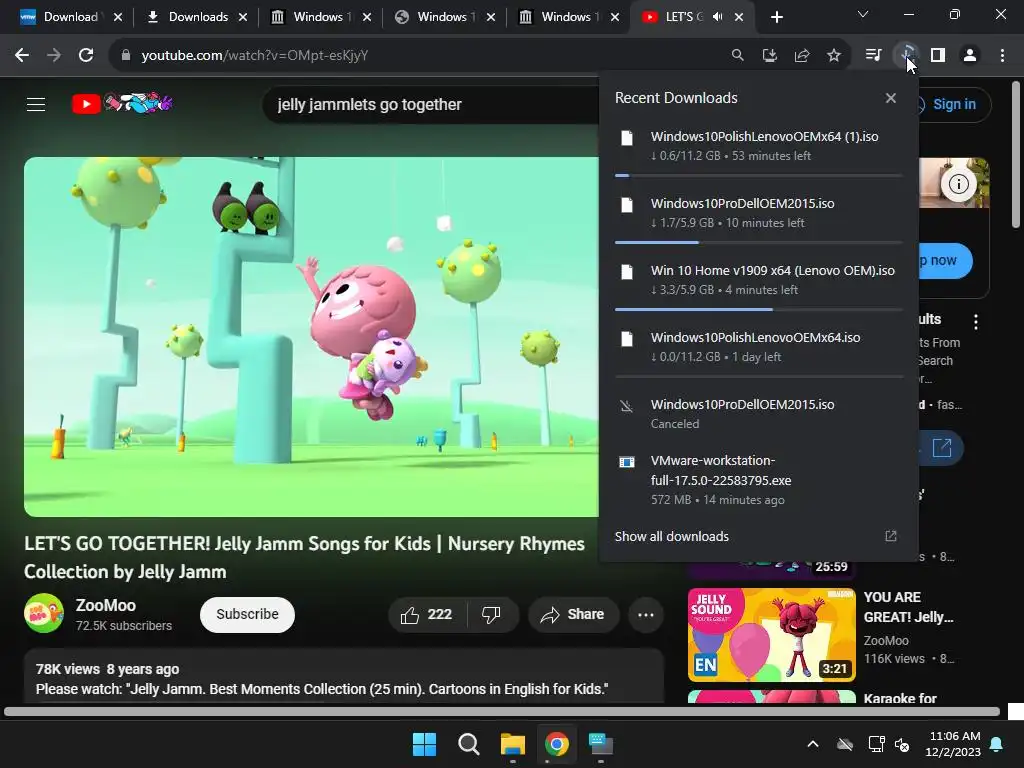This screenshot has height=768, width=1024.
Task: Open the tab search dropdown chevron
Action: point(863,14)
